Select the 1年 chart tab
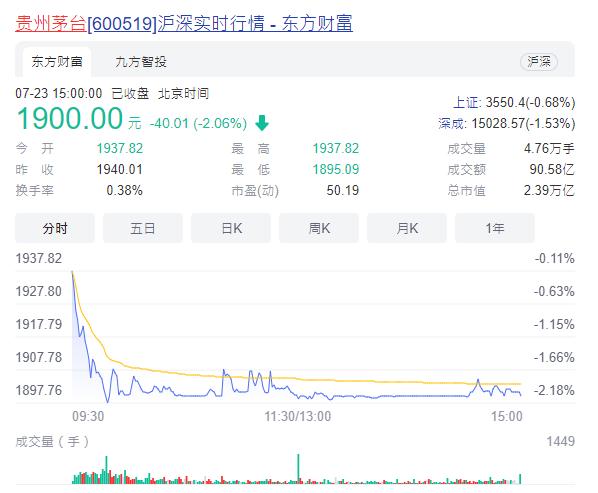The height and width of the screenshot is (493, 598). (495, 228)
